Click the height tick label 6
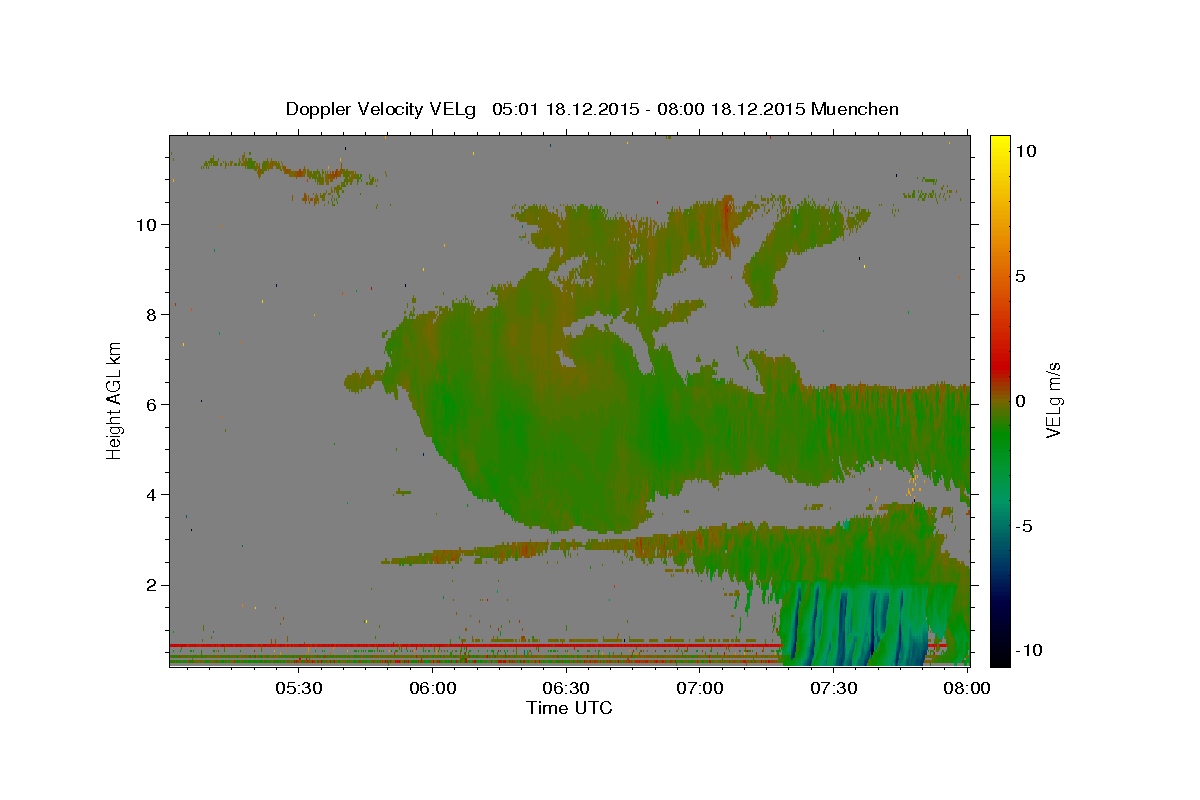 154,405
